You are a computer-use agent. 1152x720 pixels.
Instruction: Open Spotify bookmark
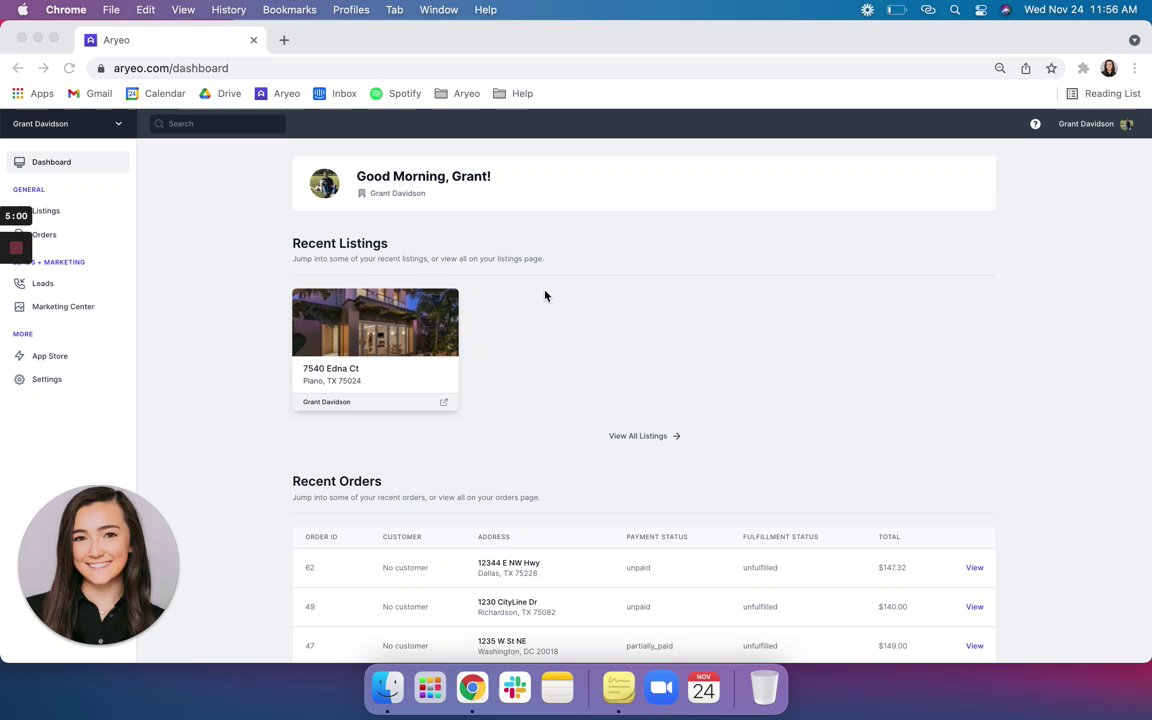(395, 93)
